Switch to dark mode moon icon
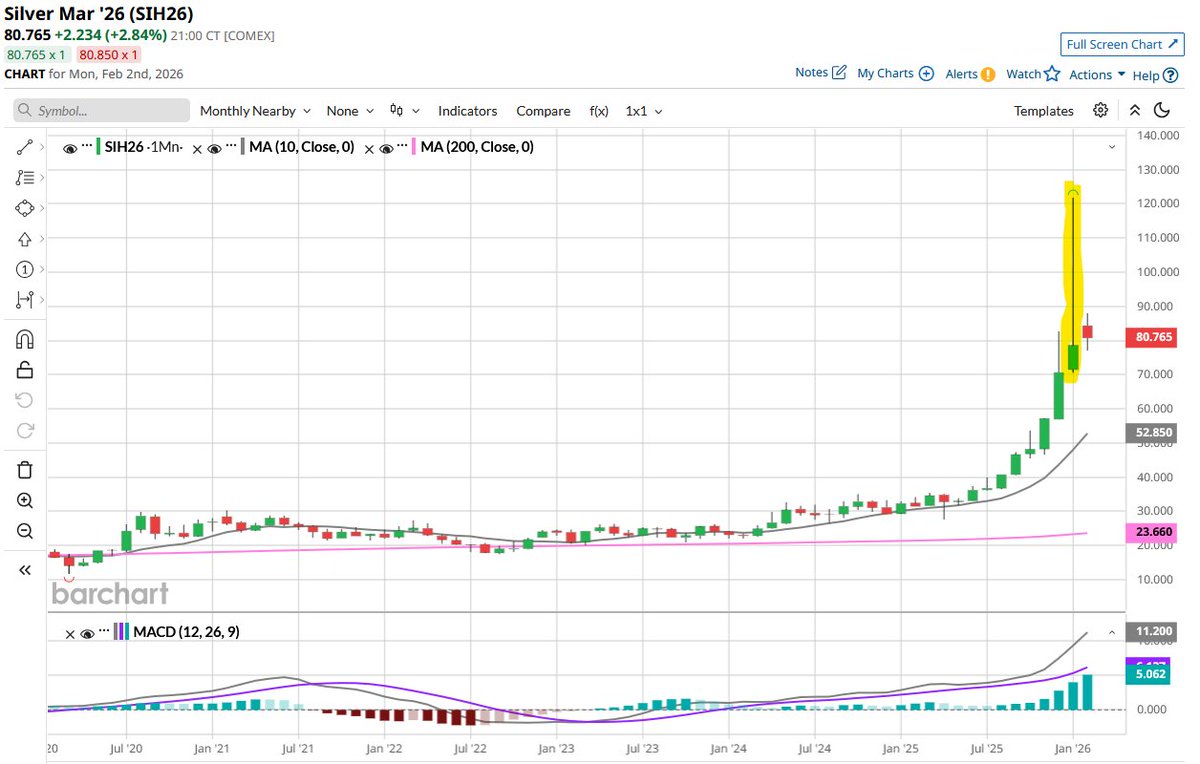Screen dimensions: 1200x764 click(x=1162, y=110)
